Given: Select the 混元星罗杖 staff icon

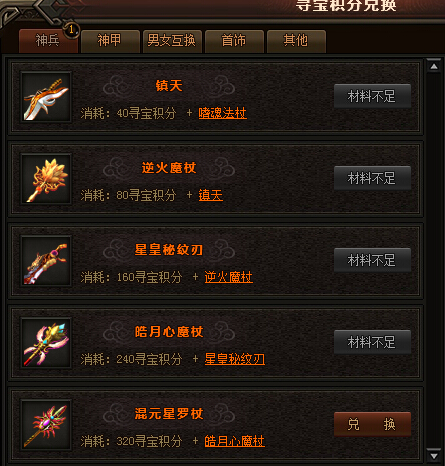Looking at the screenshot, I should (x=46, y=425).
